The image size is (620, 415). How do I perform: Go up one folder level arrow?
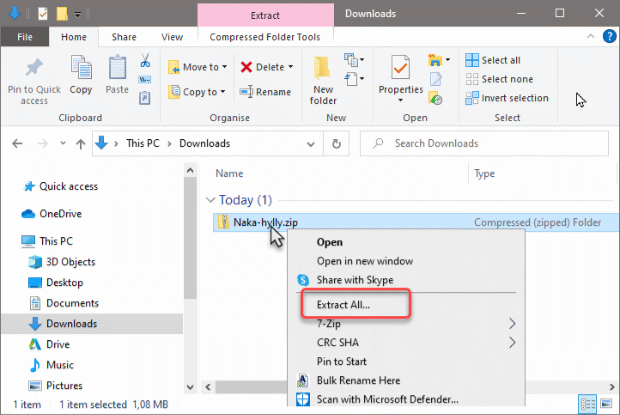pos(80,144)
